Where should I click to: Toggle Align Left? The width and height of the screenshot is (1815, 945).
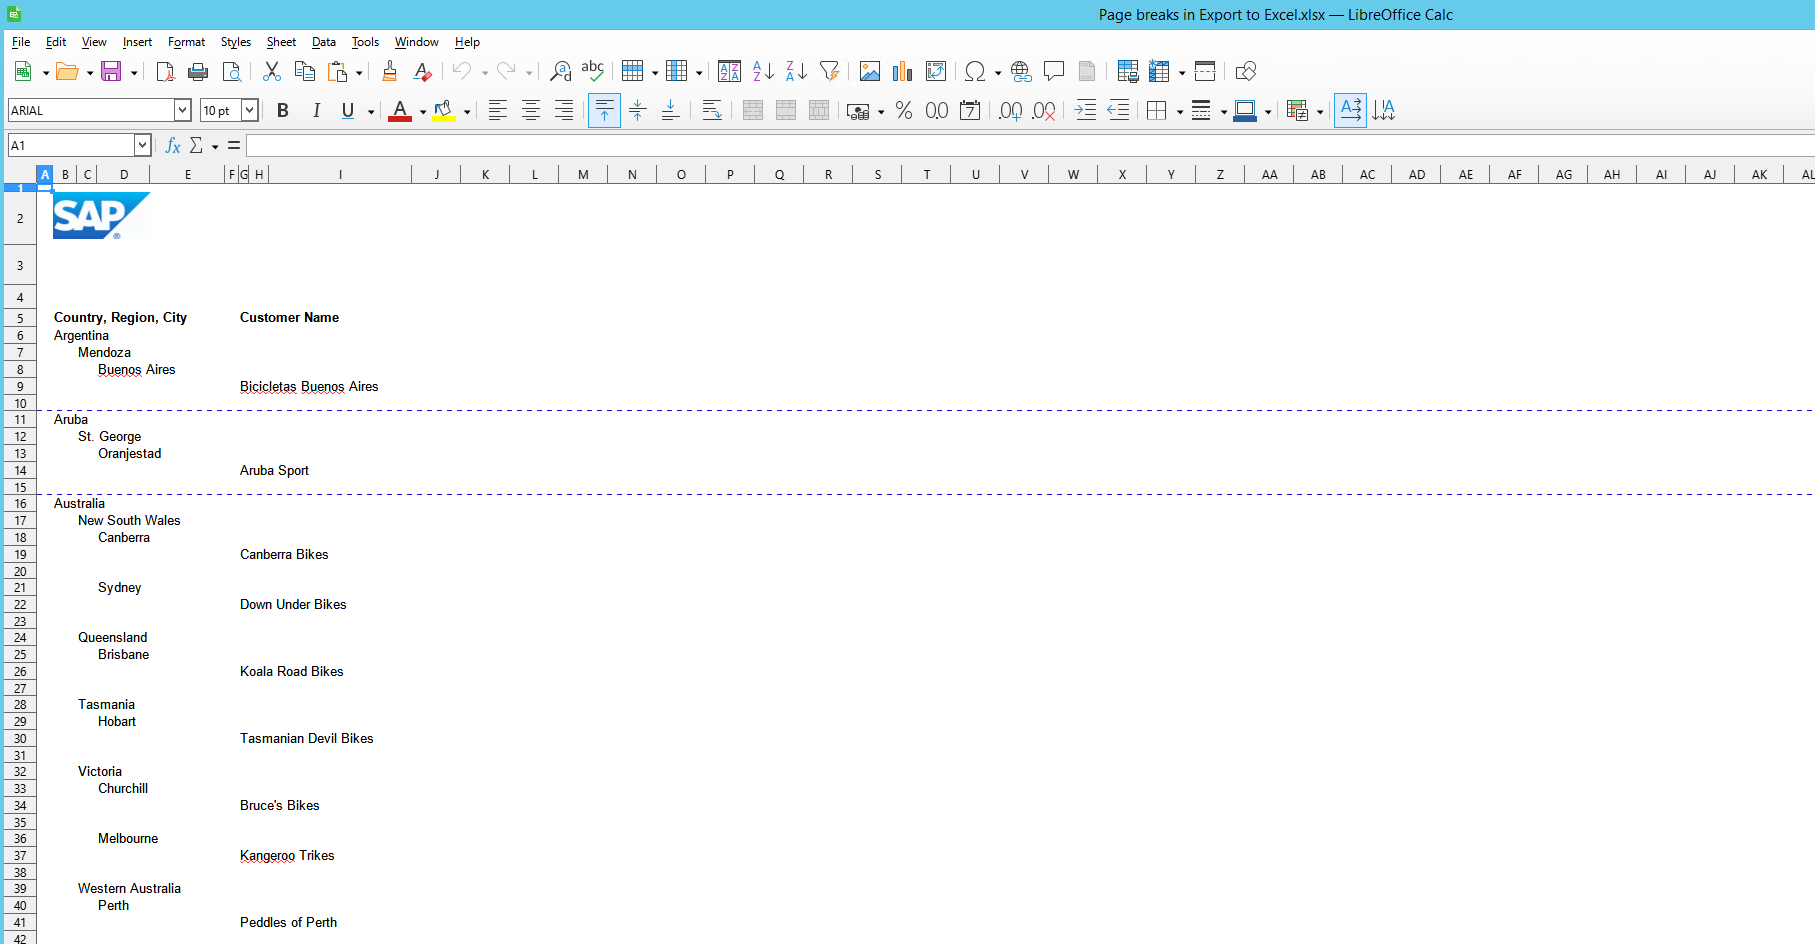coord(498,110)
